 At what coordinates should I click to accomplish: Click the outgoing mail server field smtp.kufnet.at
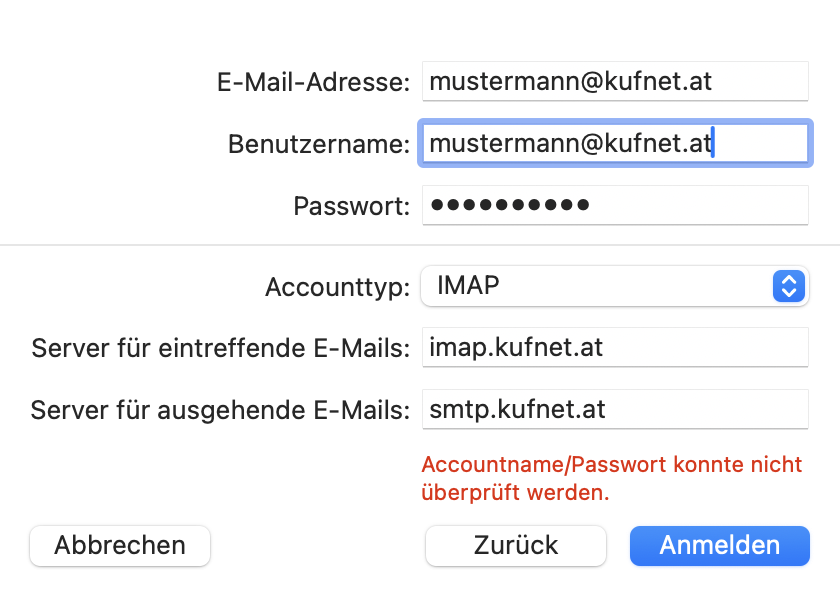coord(614,409)
